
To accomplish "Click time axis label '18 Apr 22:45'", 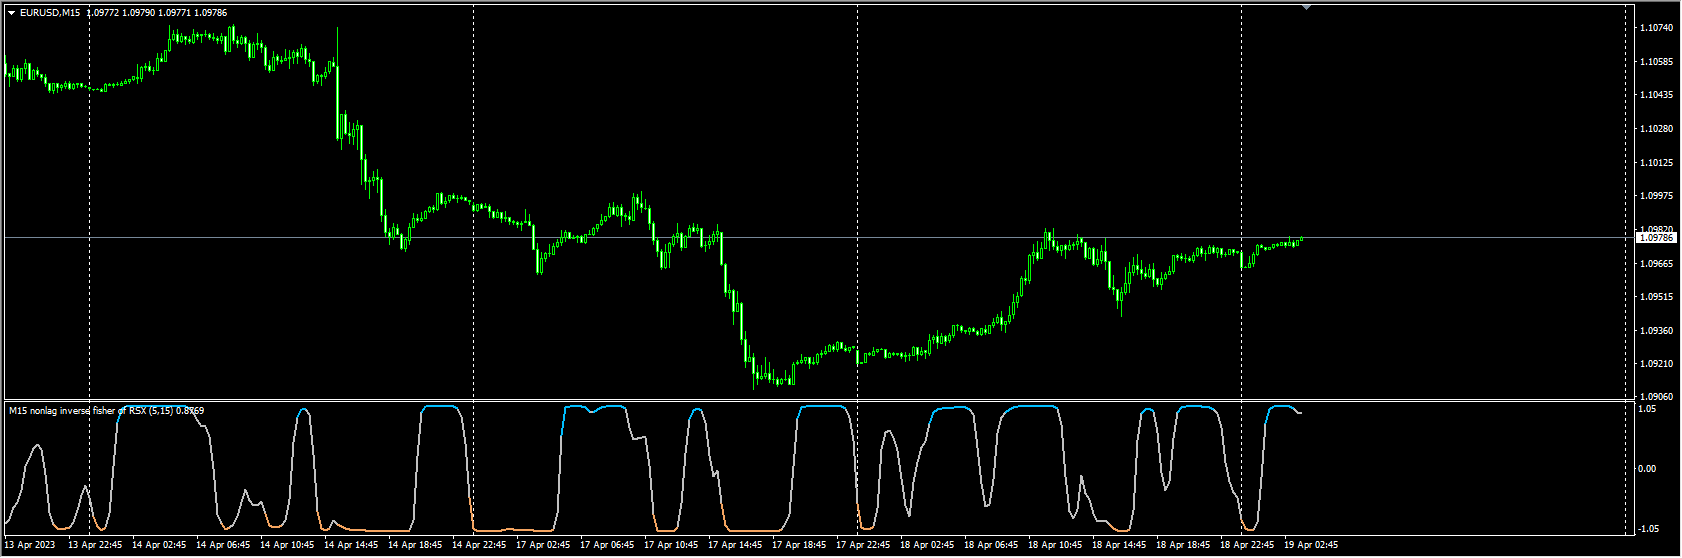I will [1247, 545].
